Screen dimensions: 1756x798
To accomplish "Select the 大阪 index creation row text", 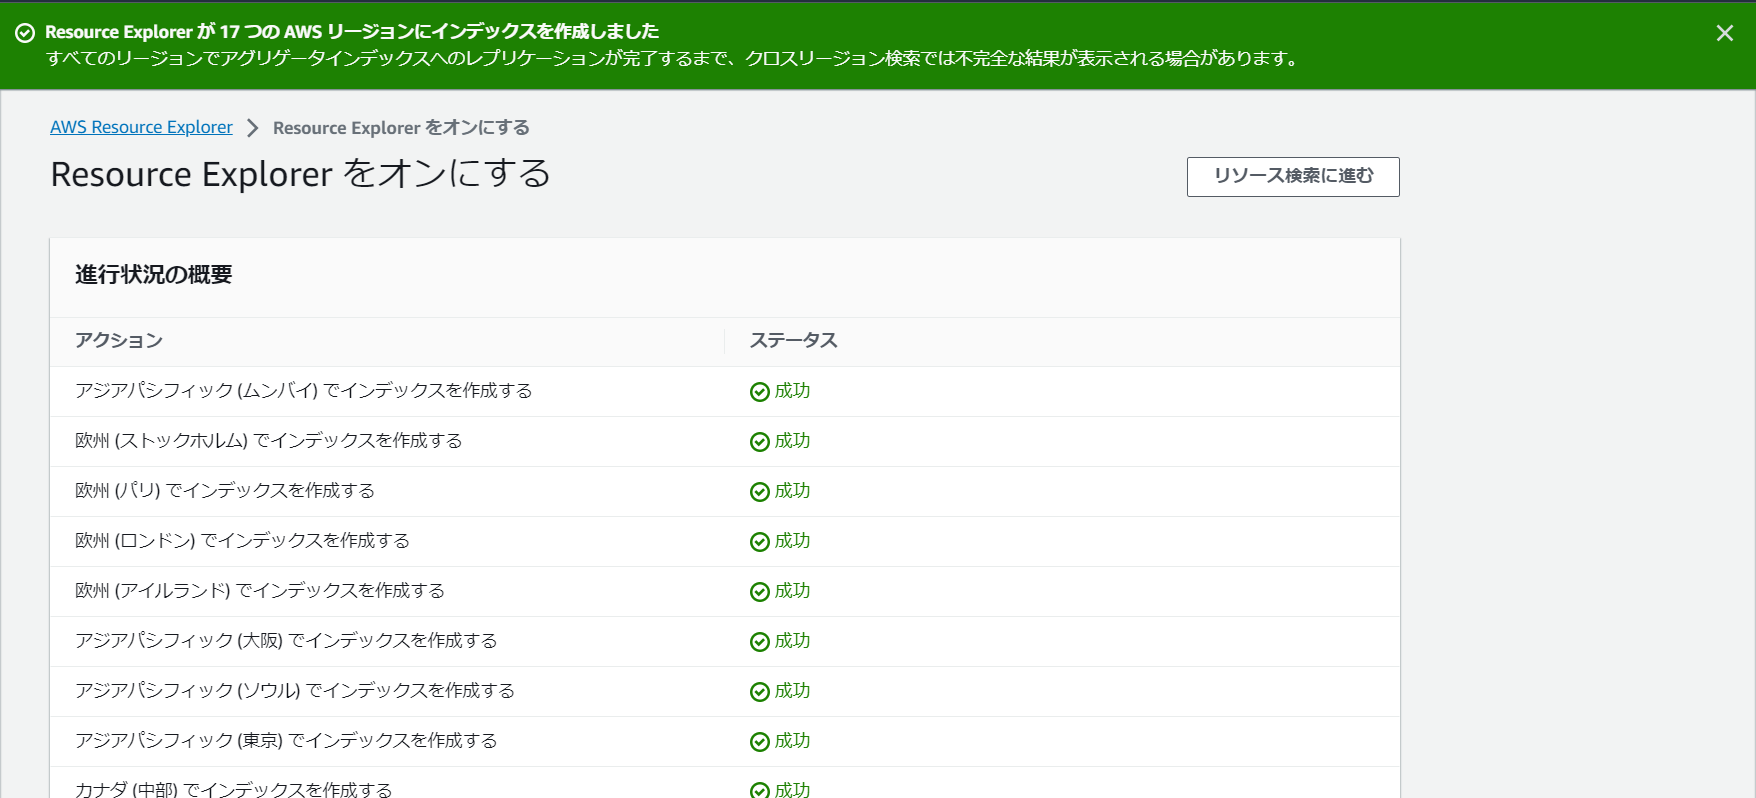I will (x=286, y=641).
